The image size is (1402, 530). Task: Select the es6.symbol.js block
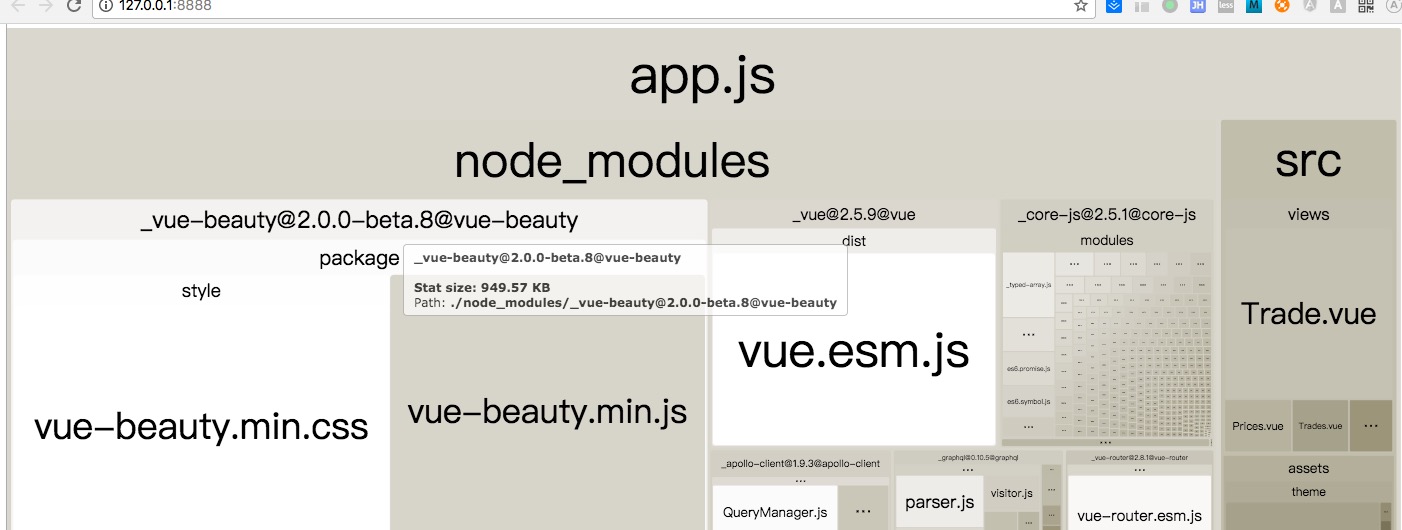(x=1028, y=401)
